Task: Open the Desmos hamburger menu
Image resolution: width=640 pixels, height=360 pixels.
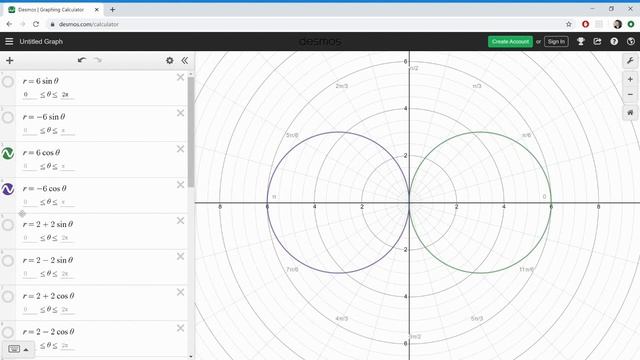Action: pos(9,41)
